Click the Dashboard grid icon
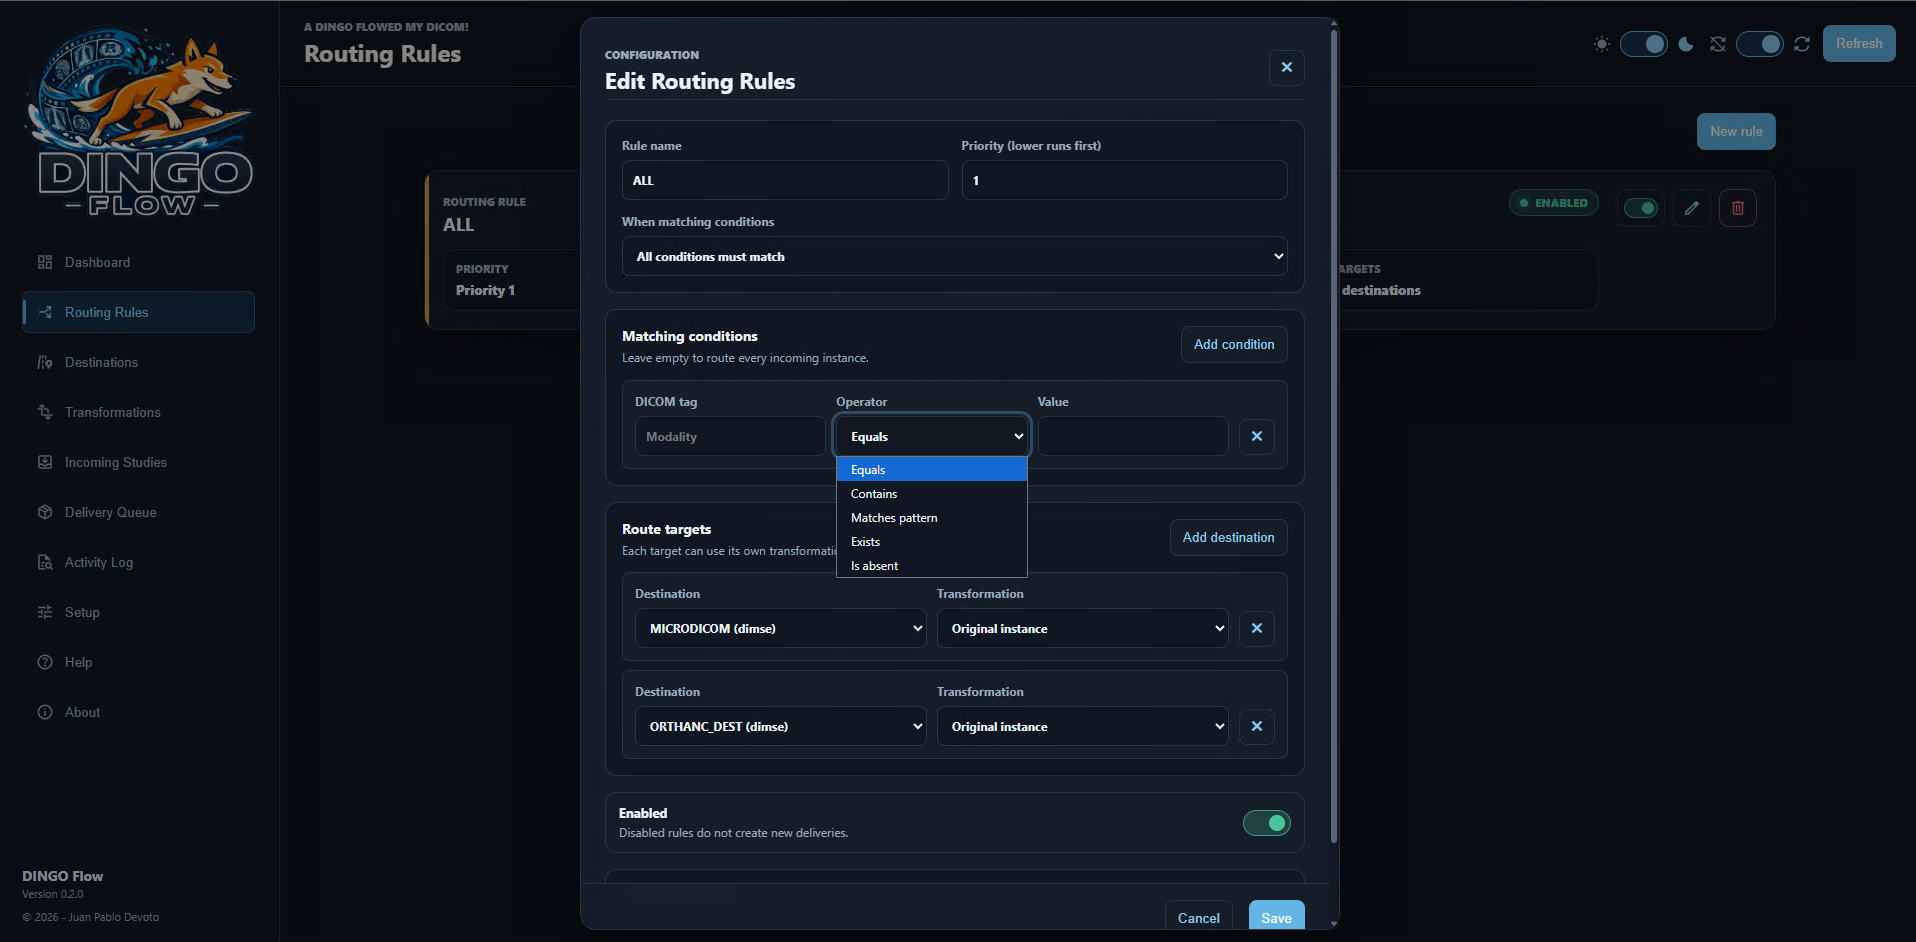Screen dimensions: 1916x942 click(x=45, y=262)
